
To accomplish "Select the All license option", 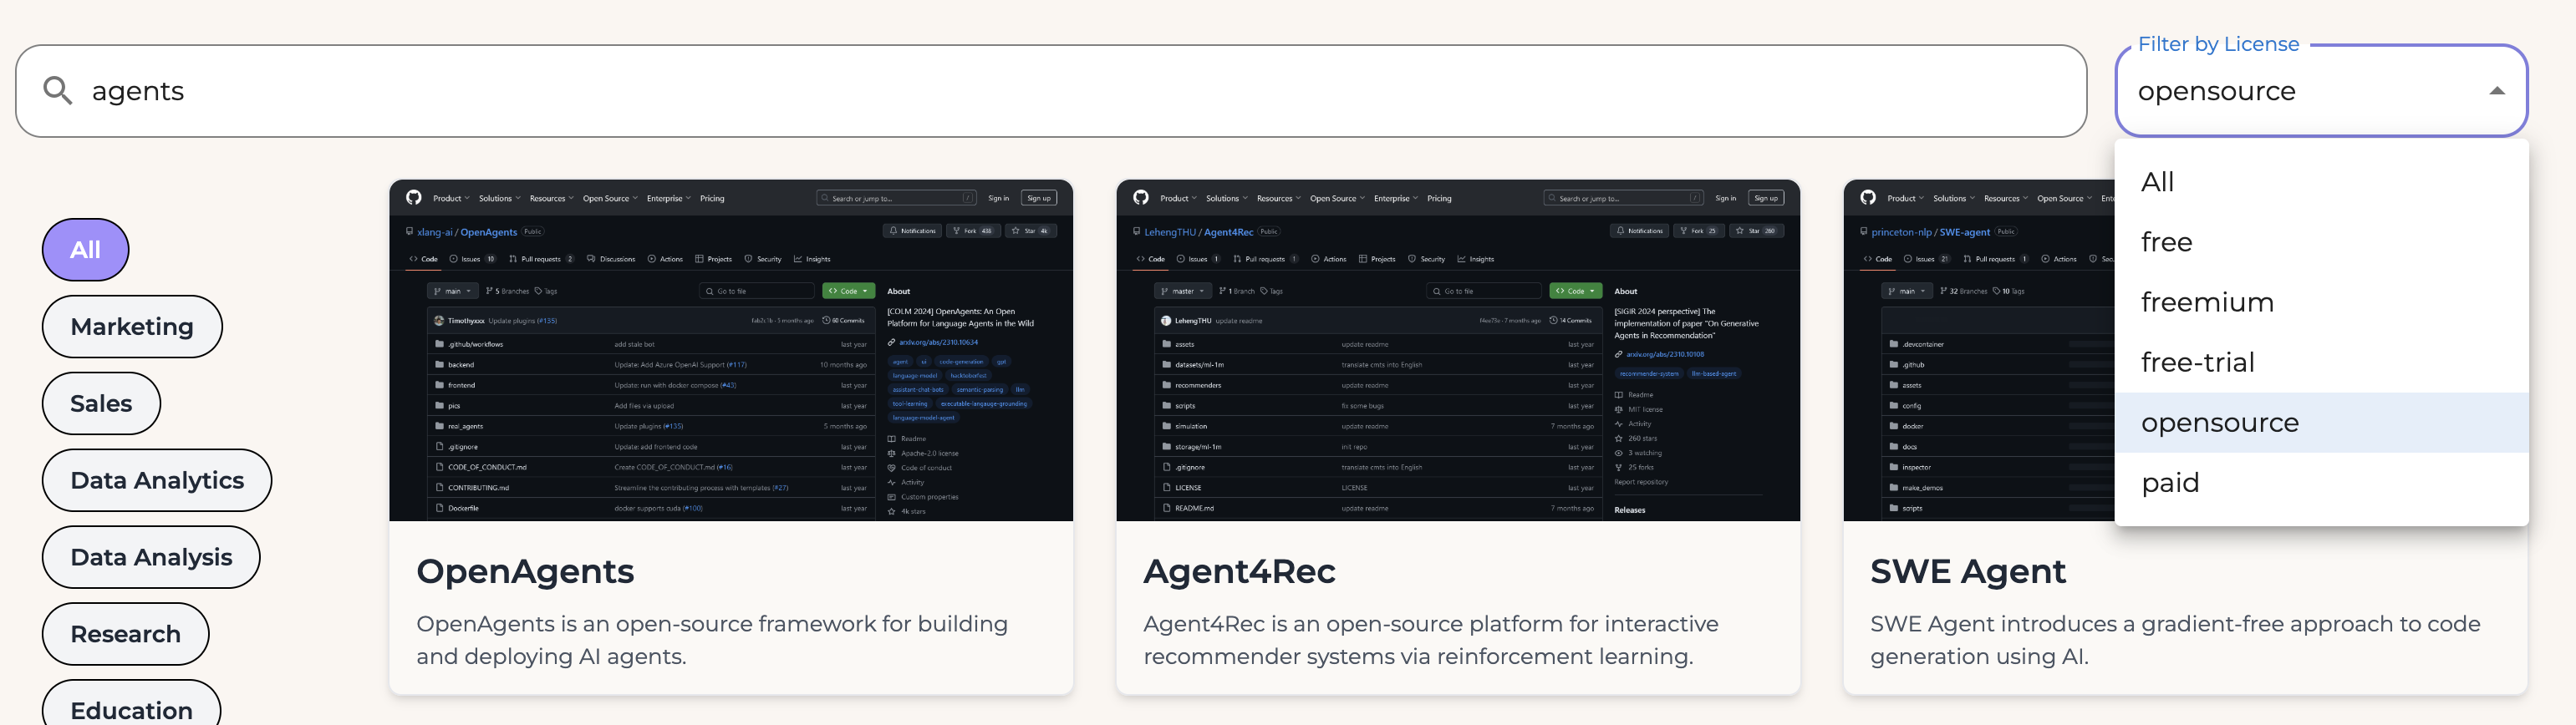I will point(2321,182).
